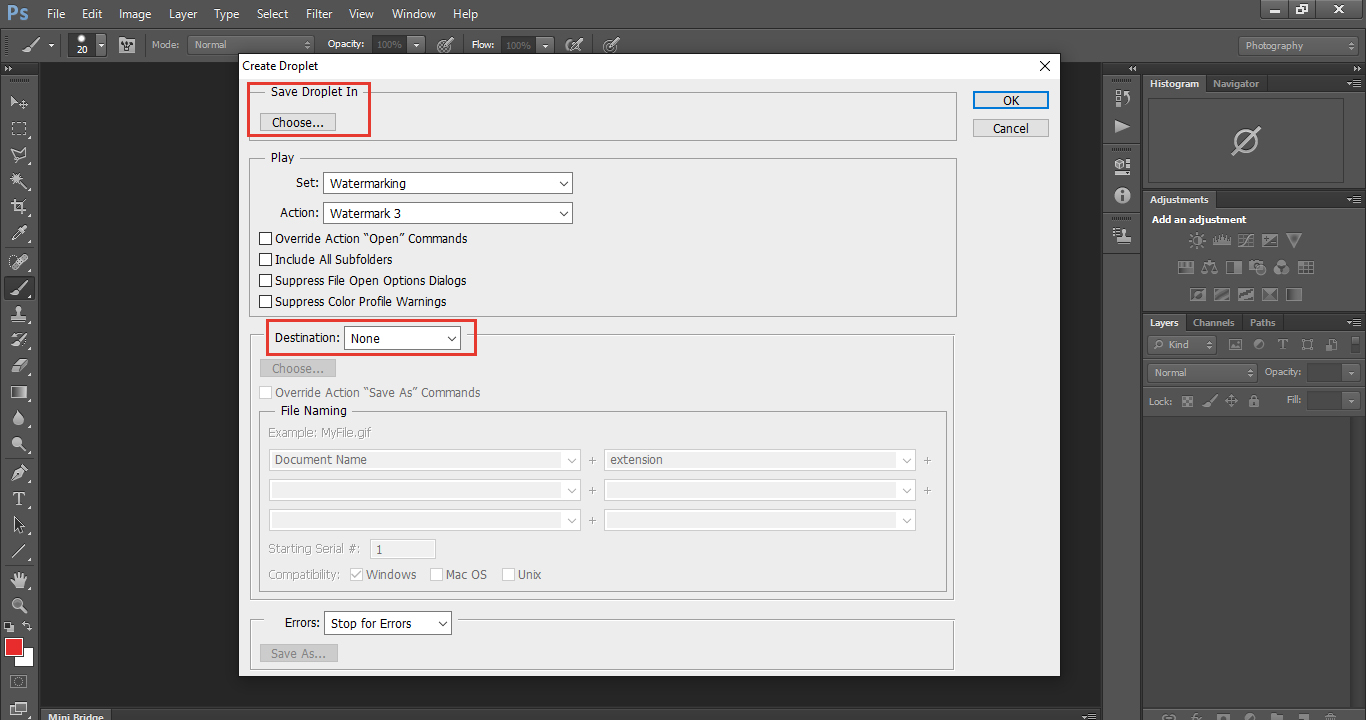This screenshot has width=1366, height=720.
Task: Select the Hand tool
Action: pos(19,579)
